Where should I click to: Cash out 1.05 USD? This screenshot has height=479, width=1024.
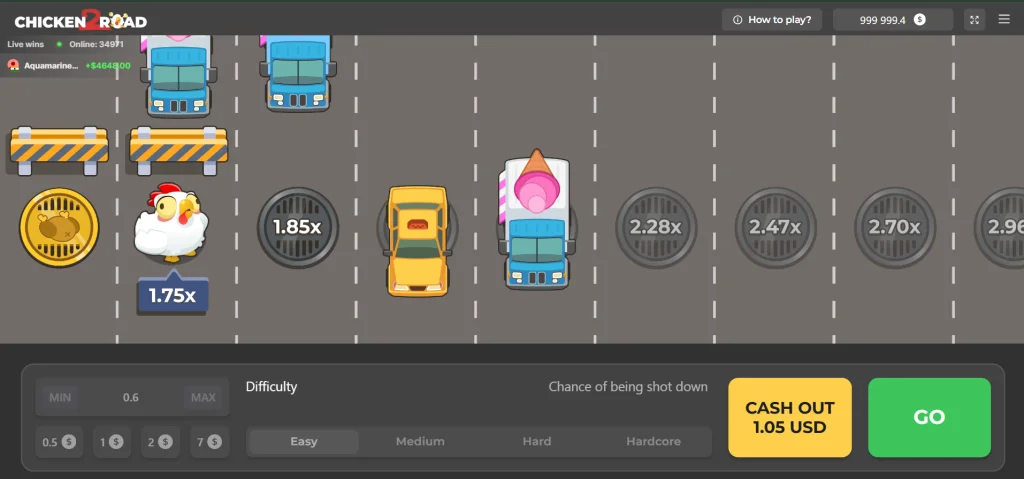tap(790, 418)
